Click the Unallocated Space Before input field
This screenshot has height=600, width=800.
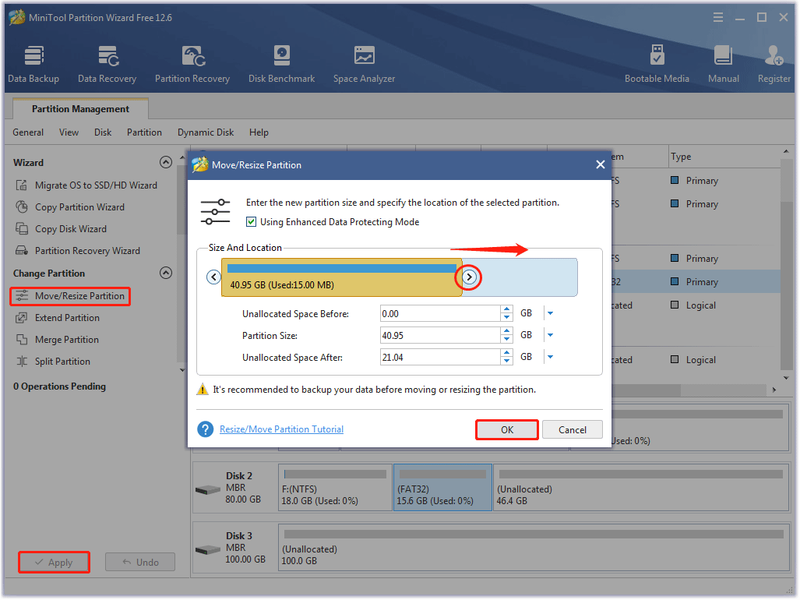tap(440, 313)
